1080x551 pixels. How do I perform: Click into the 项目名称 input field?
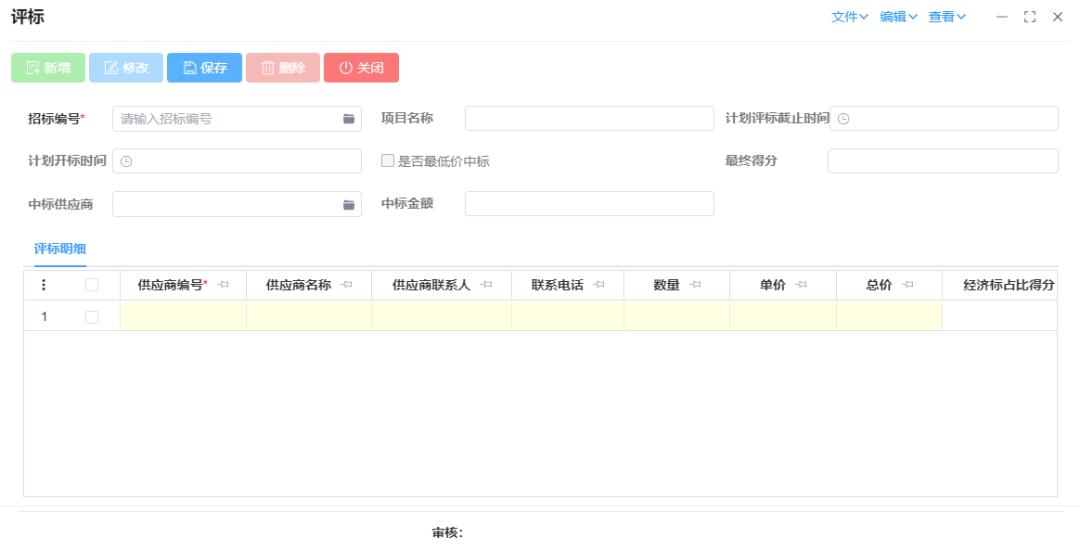point(590,118)
